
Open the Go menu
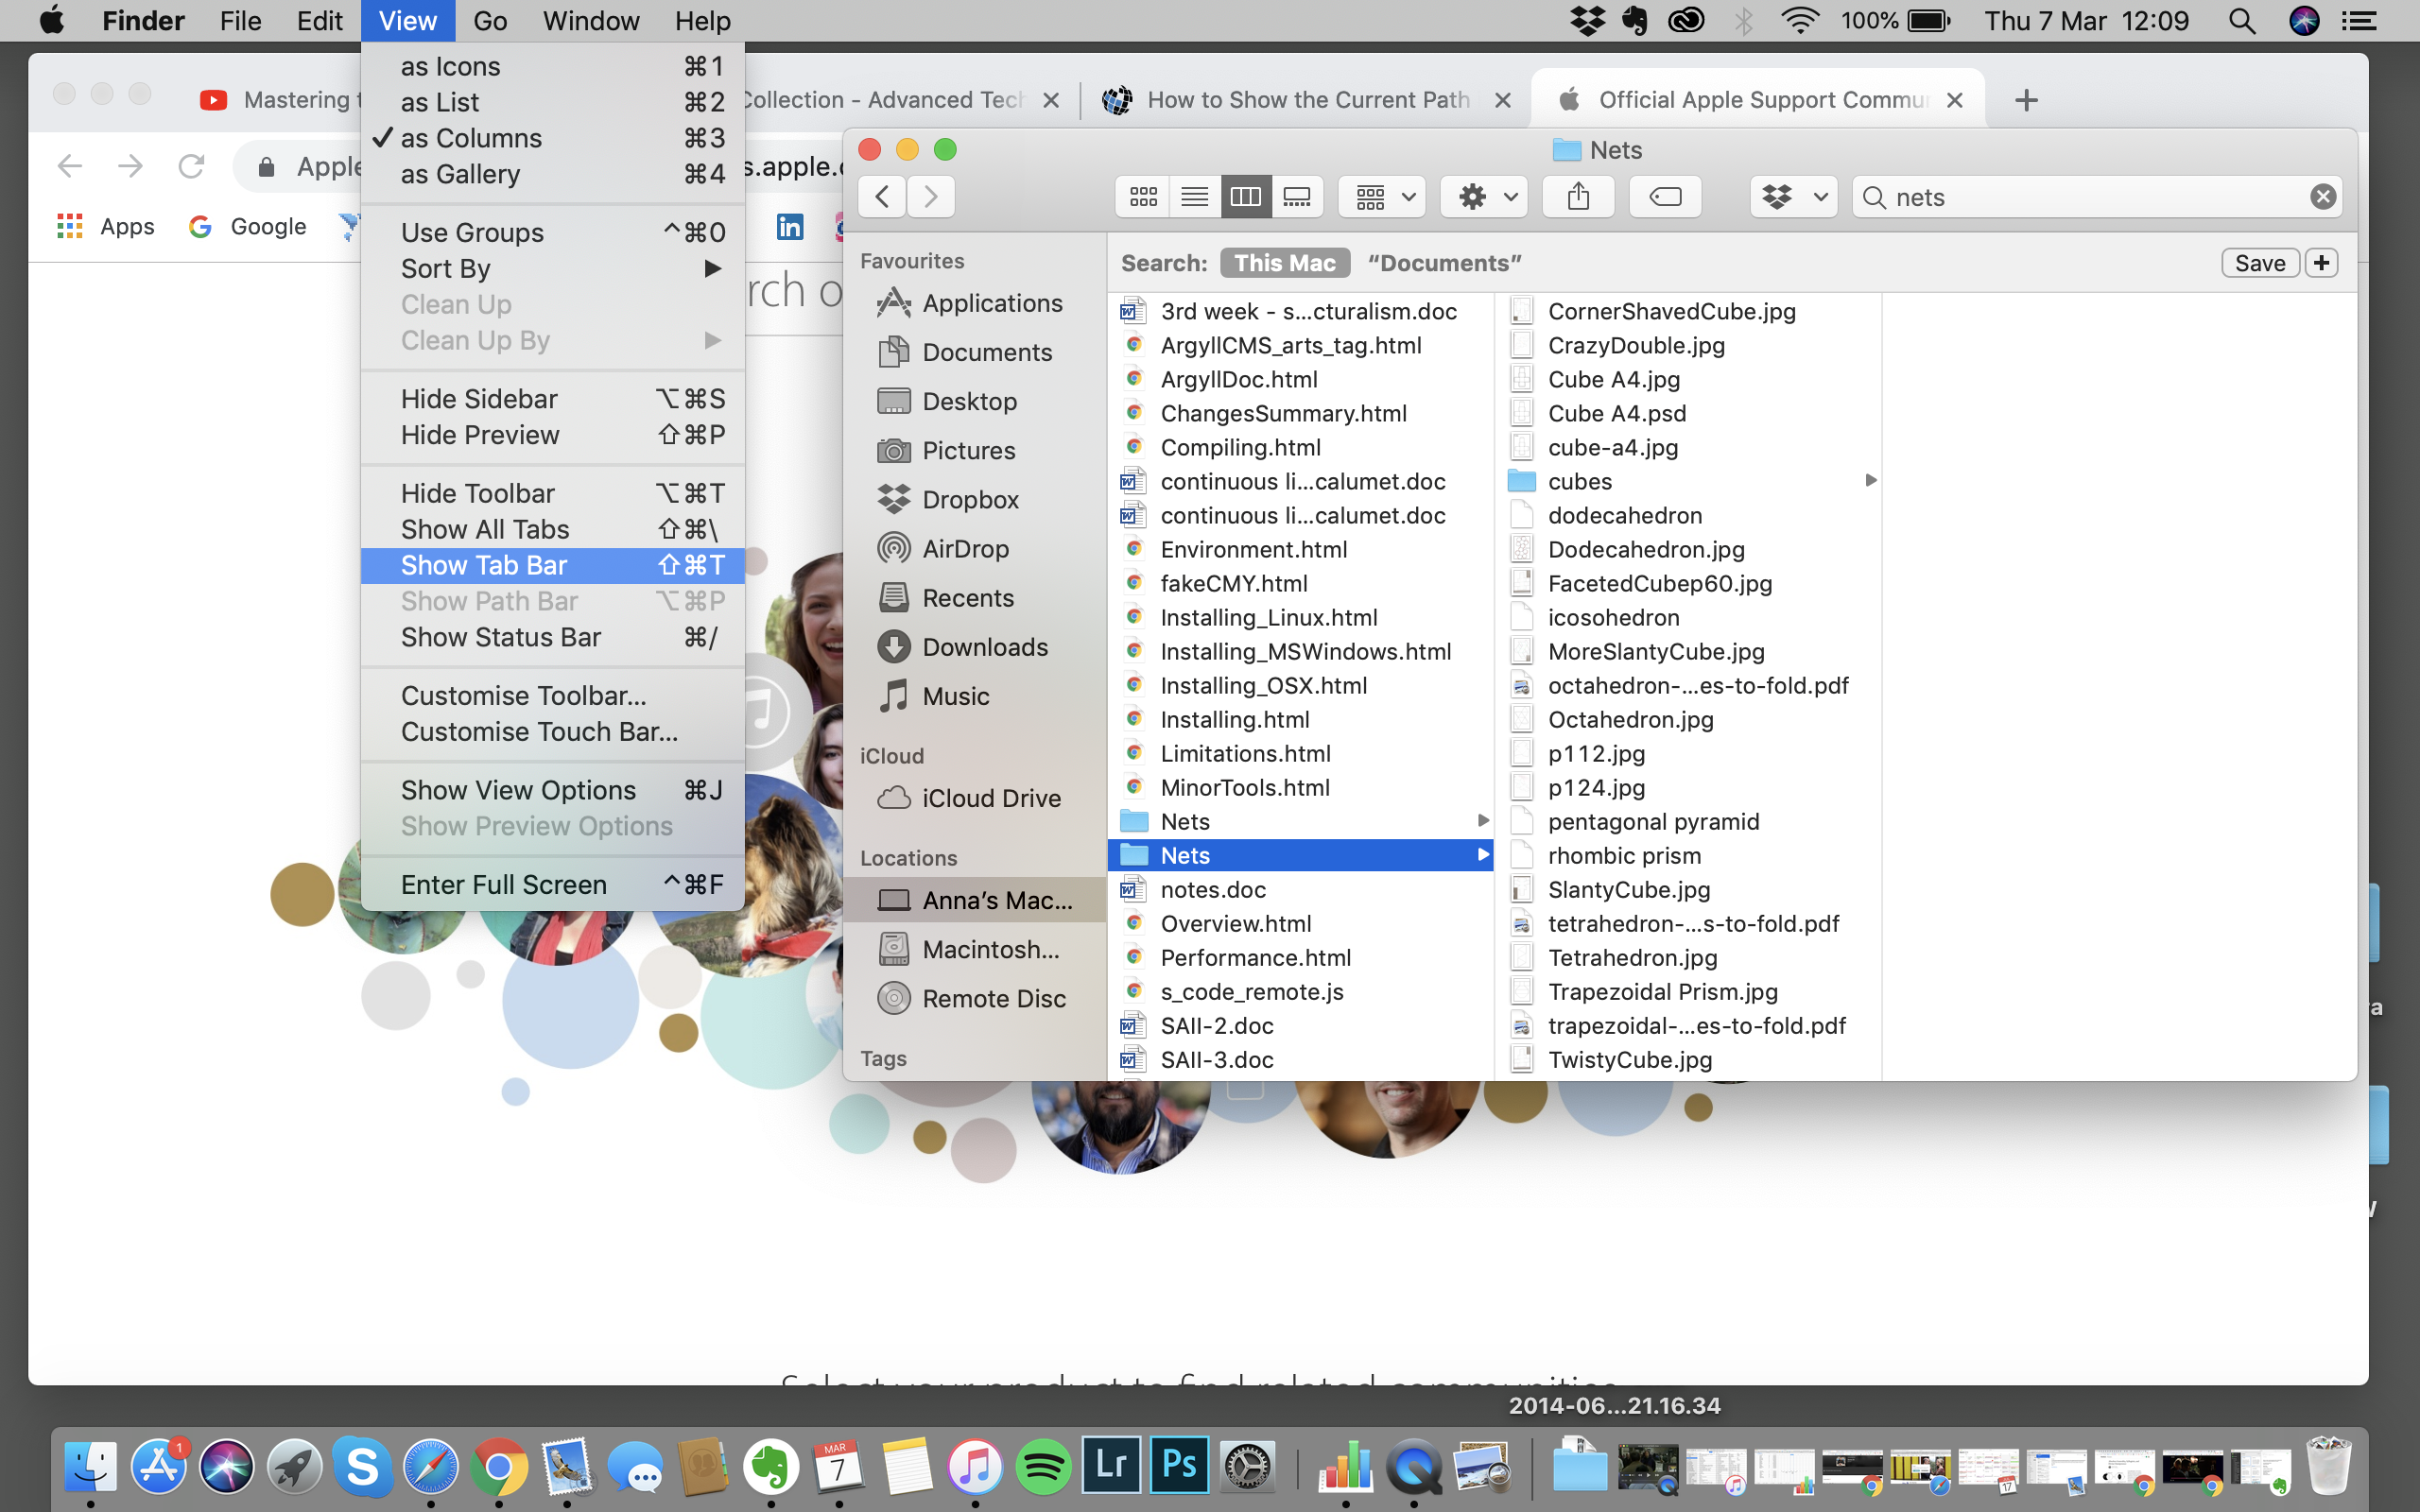[489, 21]
